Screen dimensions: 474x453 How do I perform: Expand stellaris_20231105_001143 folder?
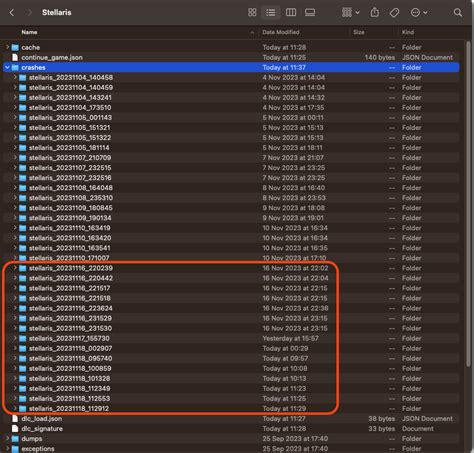coord(15,117)
